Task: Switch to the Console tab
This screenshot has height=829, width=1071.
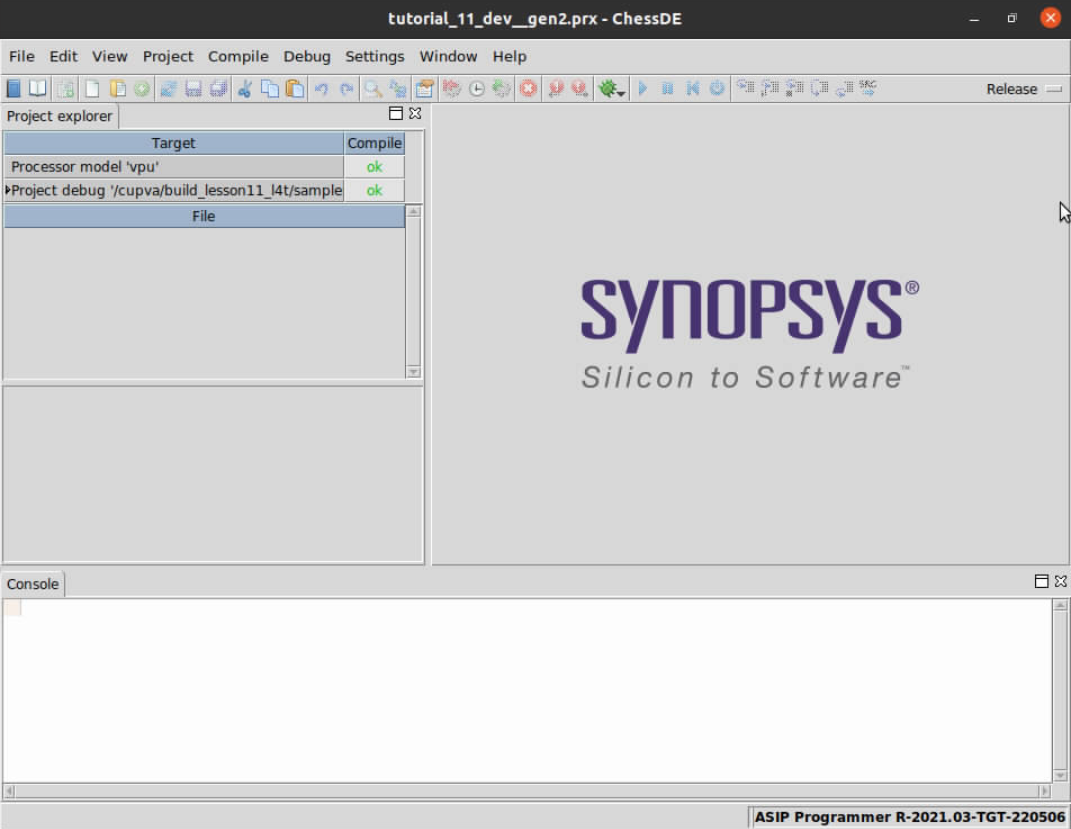Action: [33, 584]
